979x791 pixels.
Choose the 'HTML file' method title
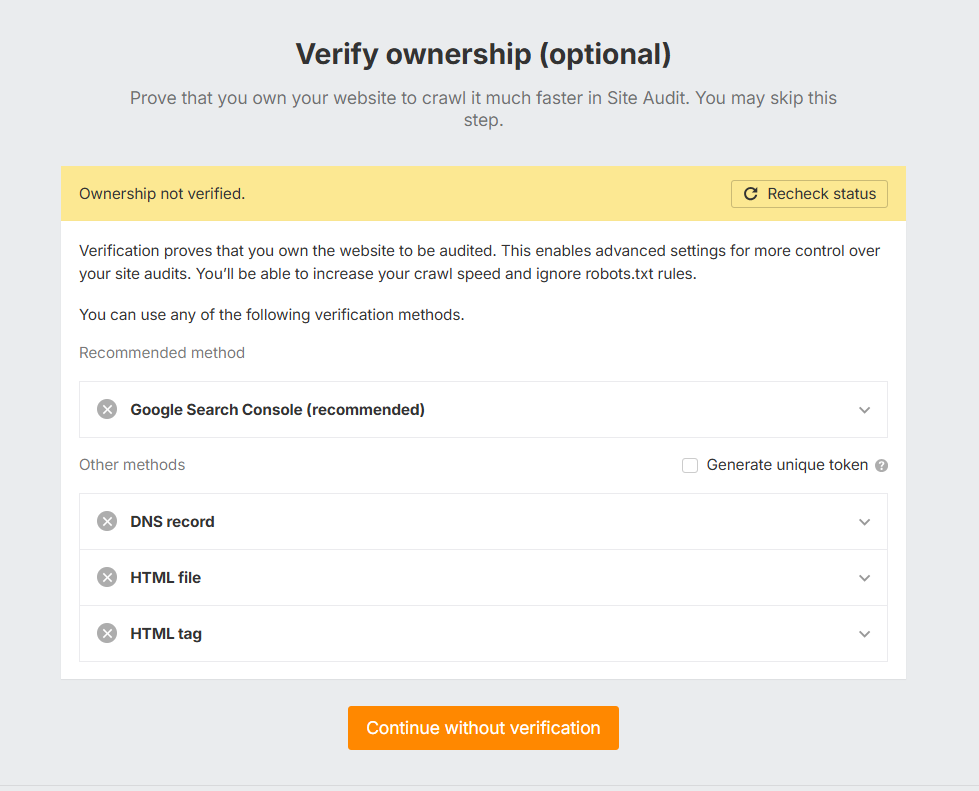tap(165, 577)
